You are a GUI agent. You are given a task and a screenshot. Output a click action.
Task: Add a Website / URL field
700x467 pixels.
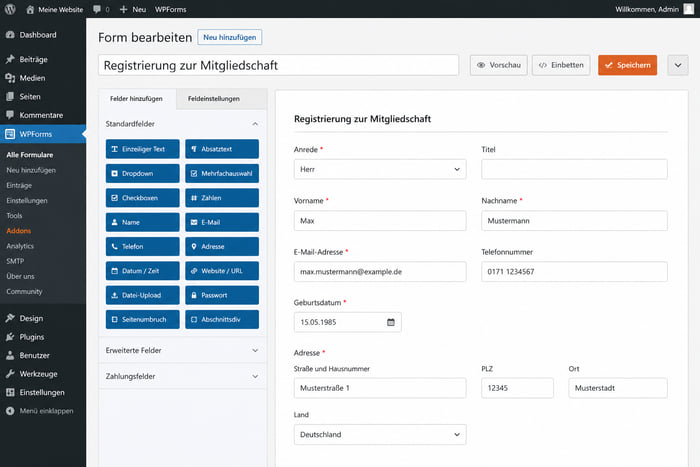(222, 271)
